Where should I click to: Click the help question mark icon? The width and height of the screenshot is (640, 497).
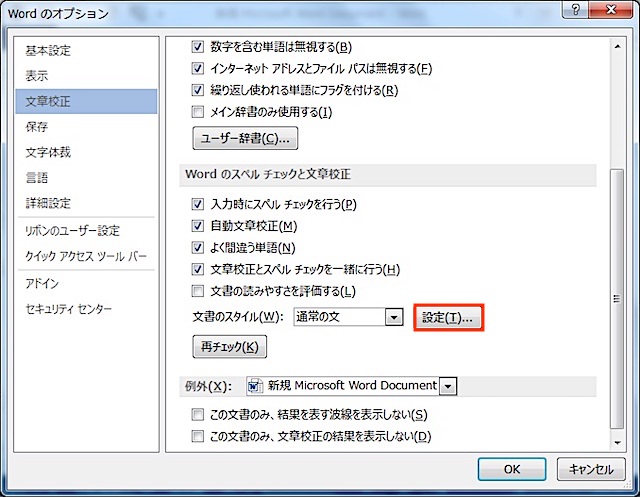(x=576, y=10)
